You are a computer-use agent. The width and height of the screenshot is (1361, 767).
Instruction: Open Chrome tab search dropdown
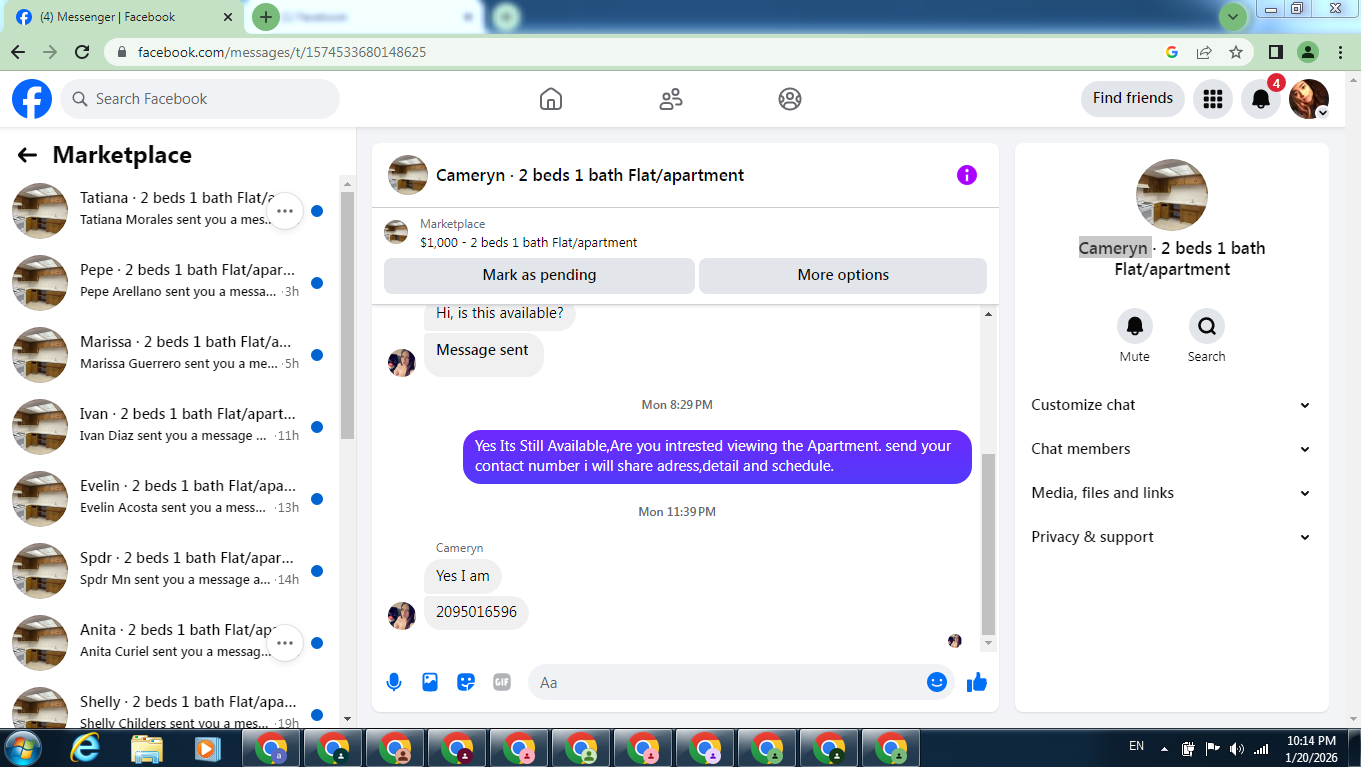pyautogui.click(x=1233, y=17)
